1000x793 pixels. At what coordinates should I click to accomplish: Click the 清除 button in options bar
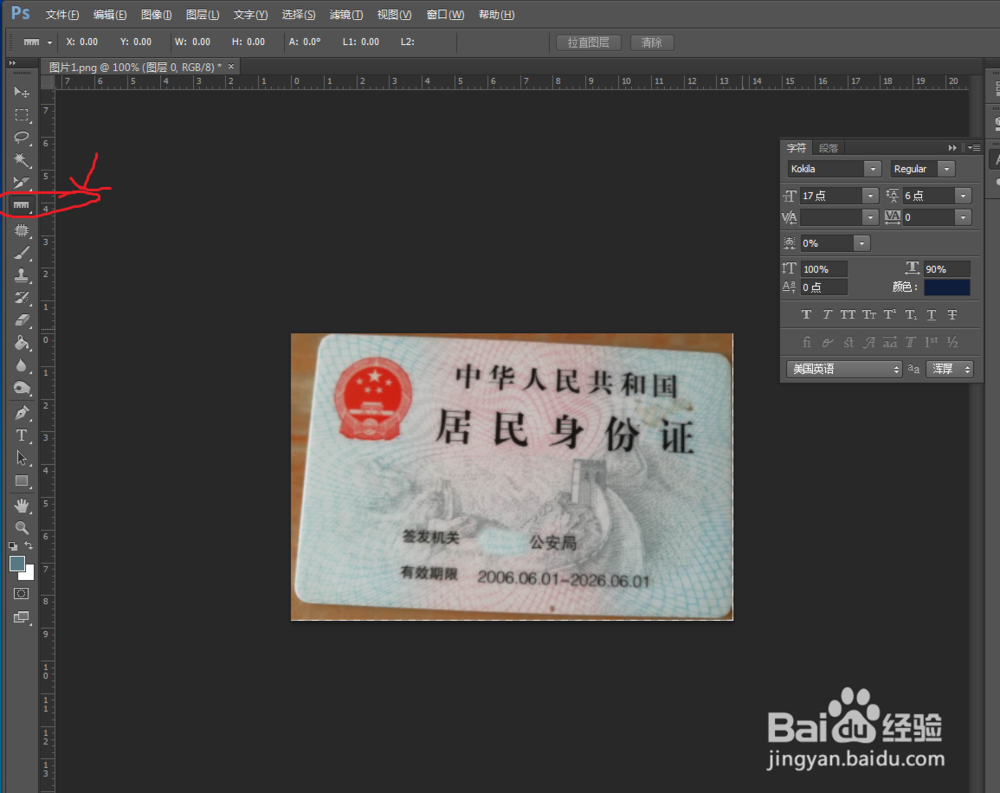click(651, 42)
